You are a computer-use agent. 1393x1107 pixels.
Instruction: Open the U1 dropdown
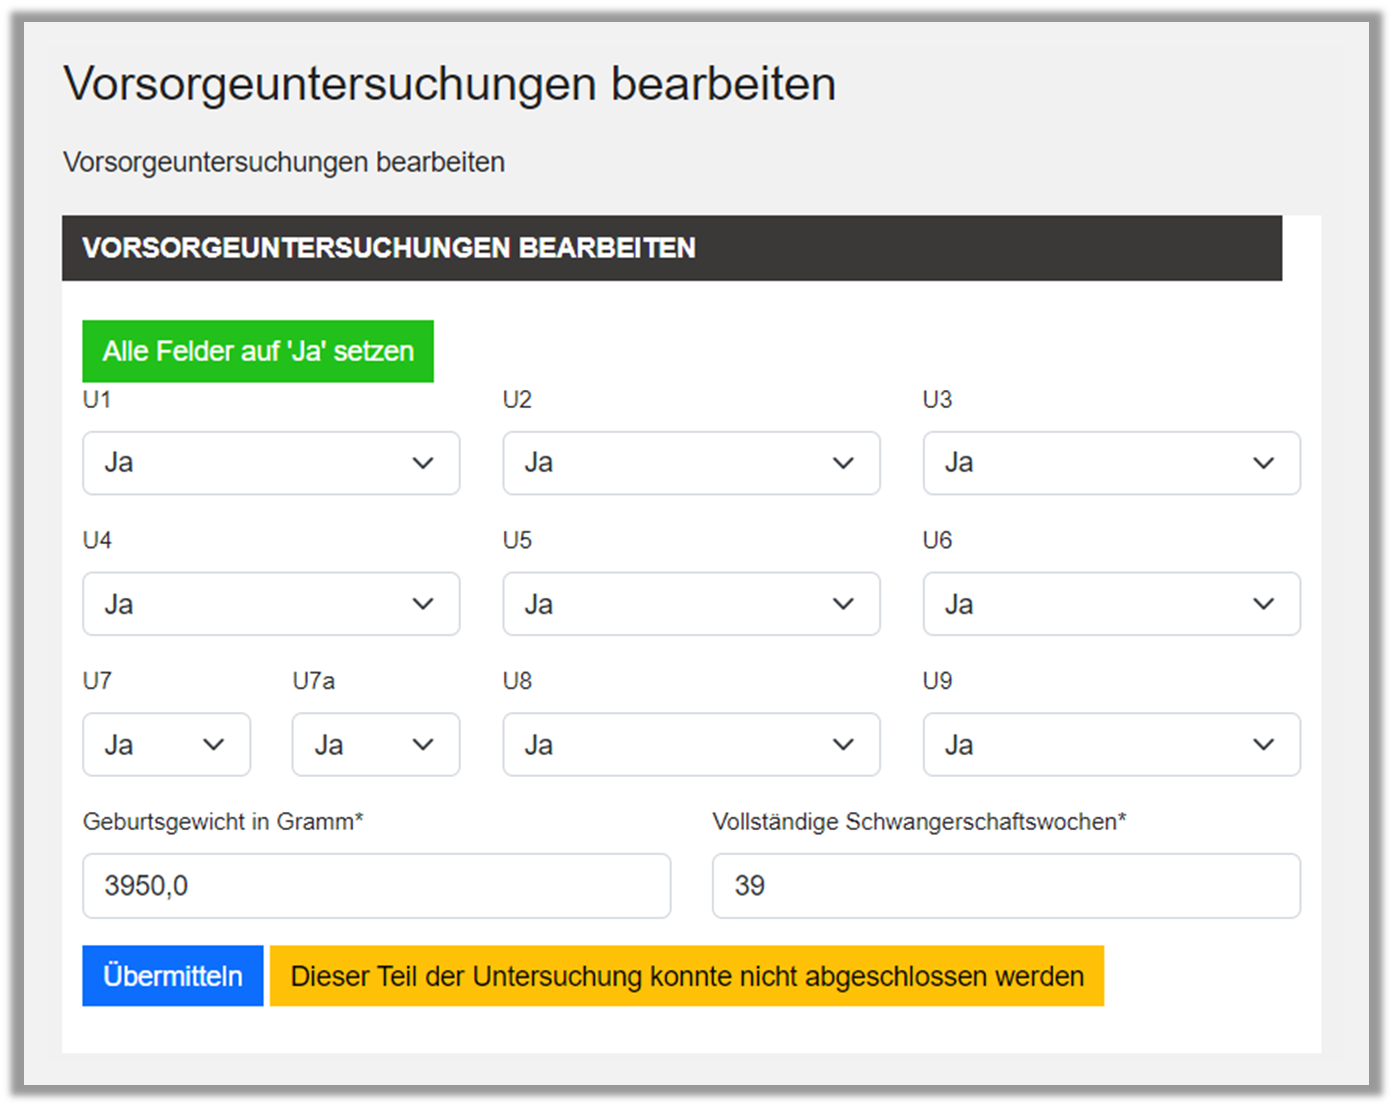coord(270,463)
